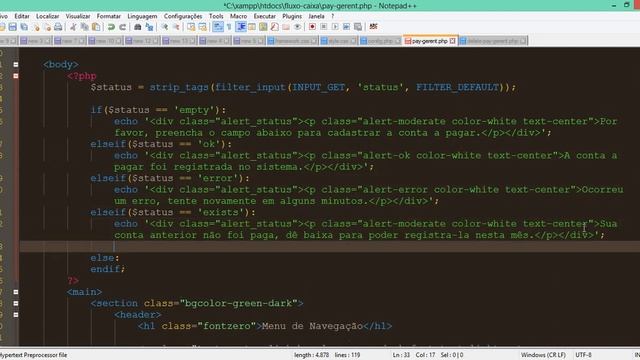Open the Macro menu
Screen dimensions: 640x360
pos(238,16)
